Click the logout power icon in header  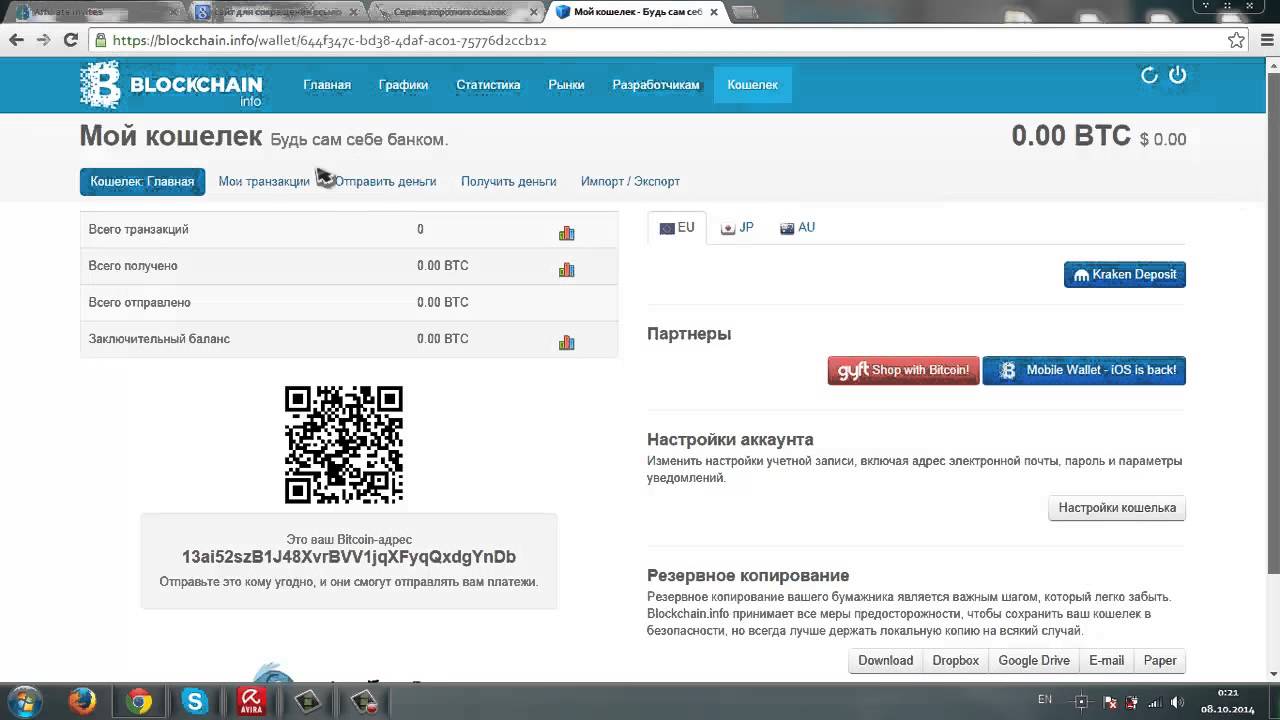1177,75
